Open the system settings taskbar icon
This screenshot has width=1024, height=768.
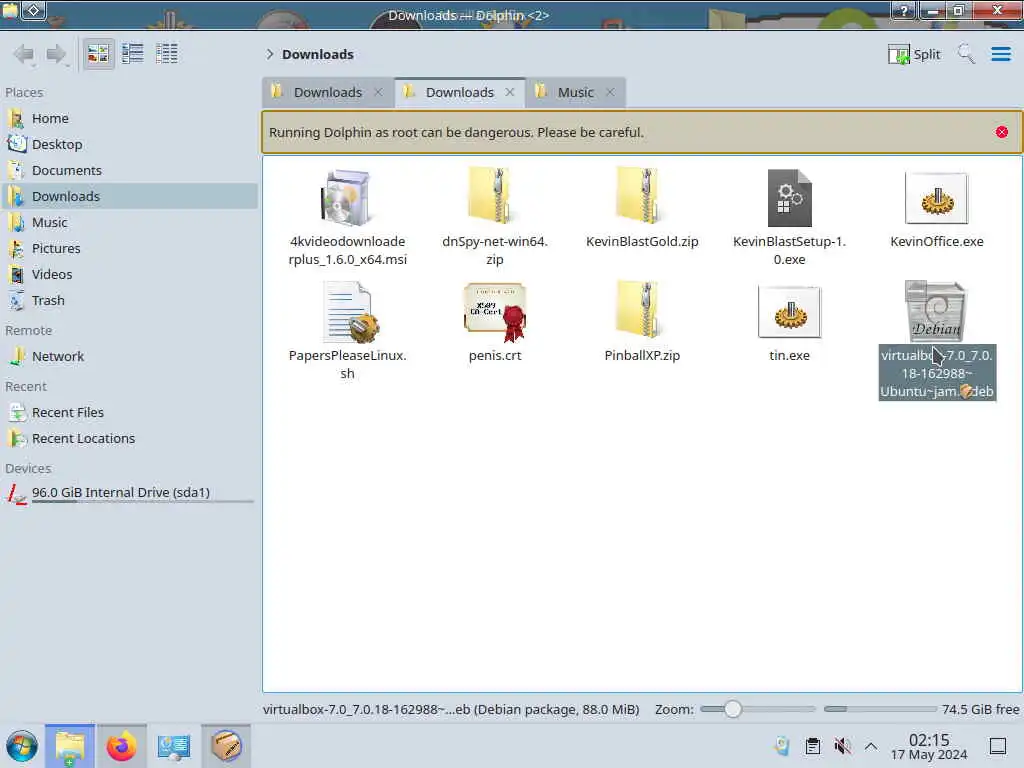pos(174,746)
